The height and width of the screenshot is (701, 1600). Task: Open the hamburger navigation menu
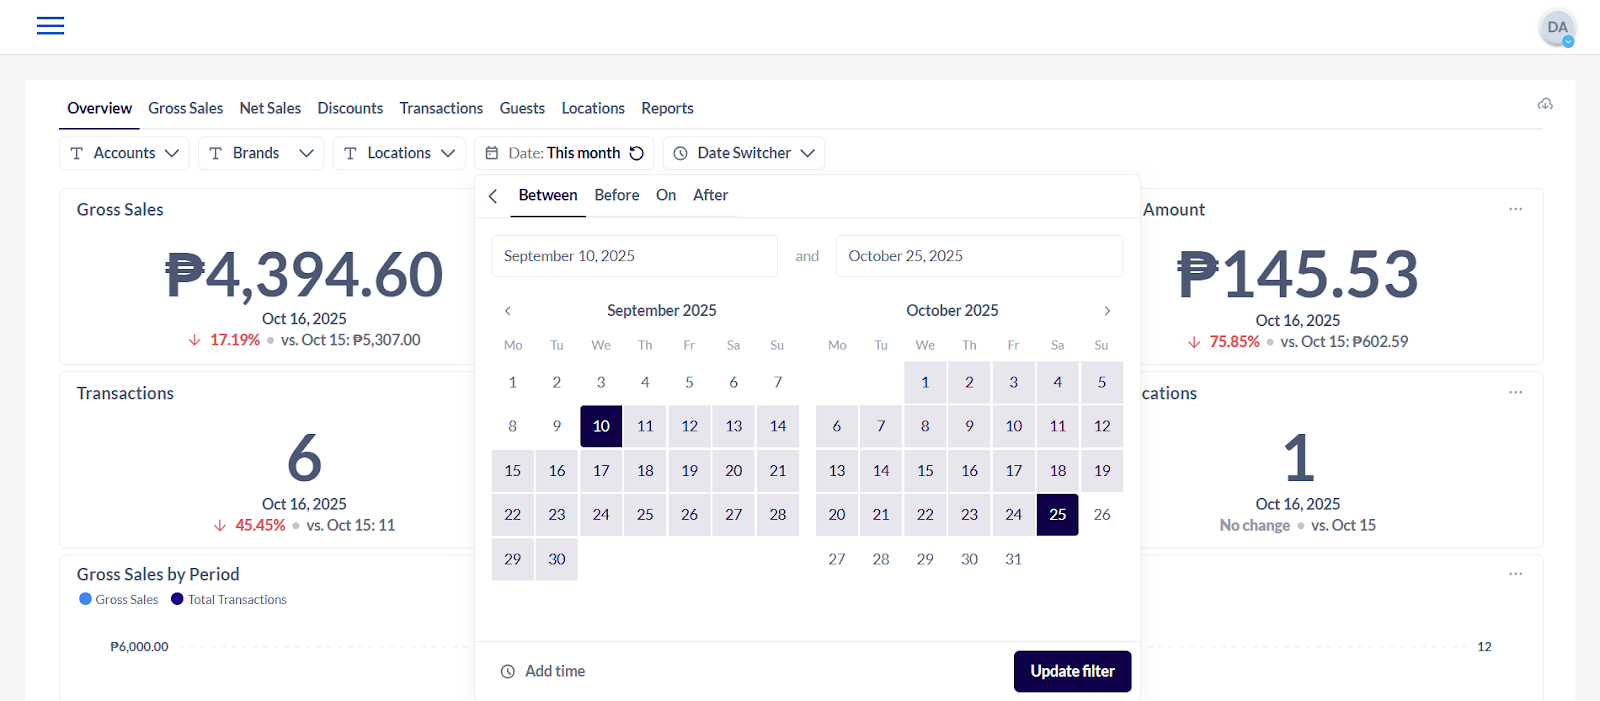click(x=50, y=26)
